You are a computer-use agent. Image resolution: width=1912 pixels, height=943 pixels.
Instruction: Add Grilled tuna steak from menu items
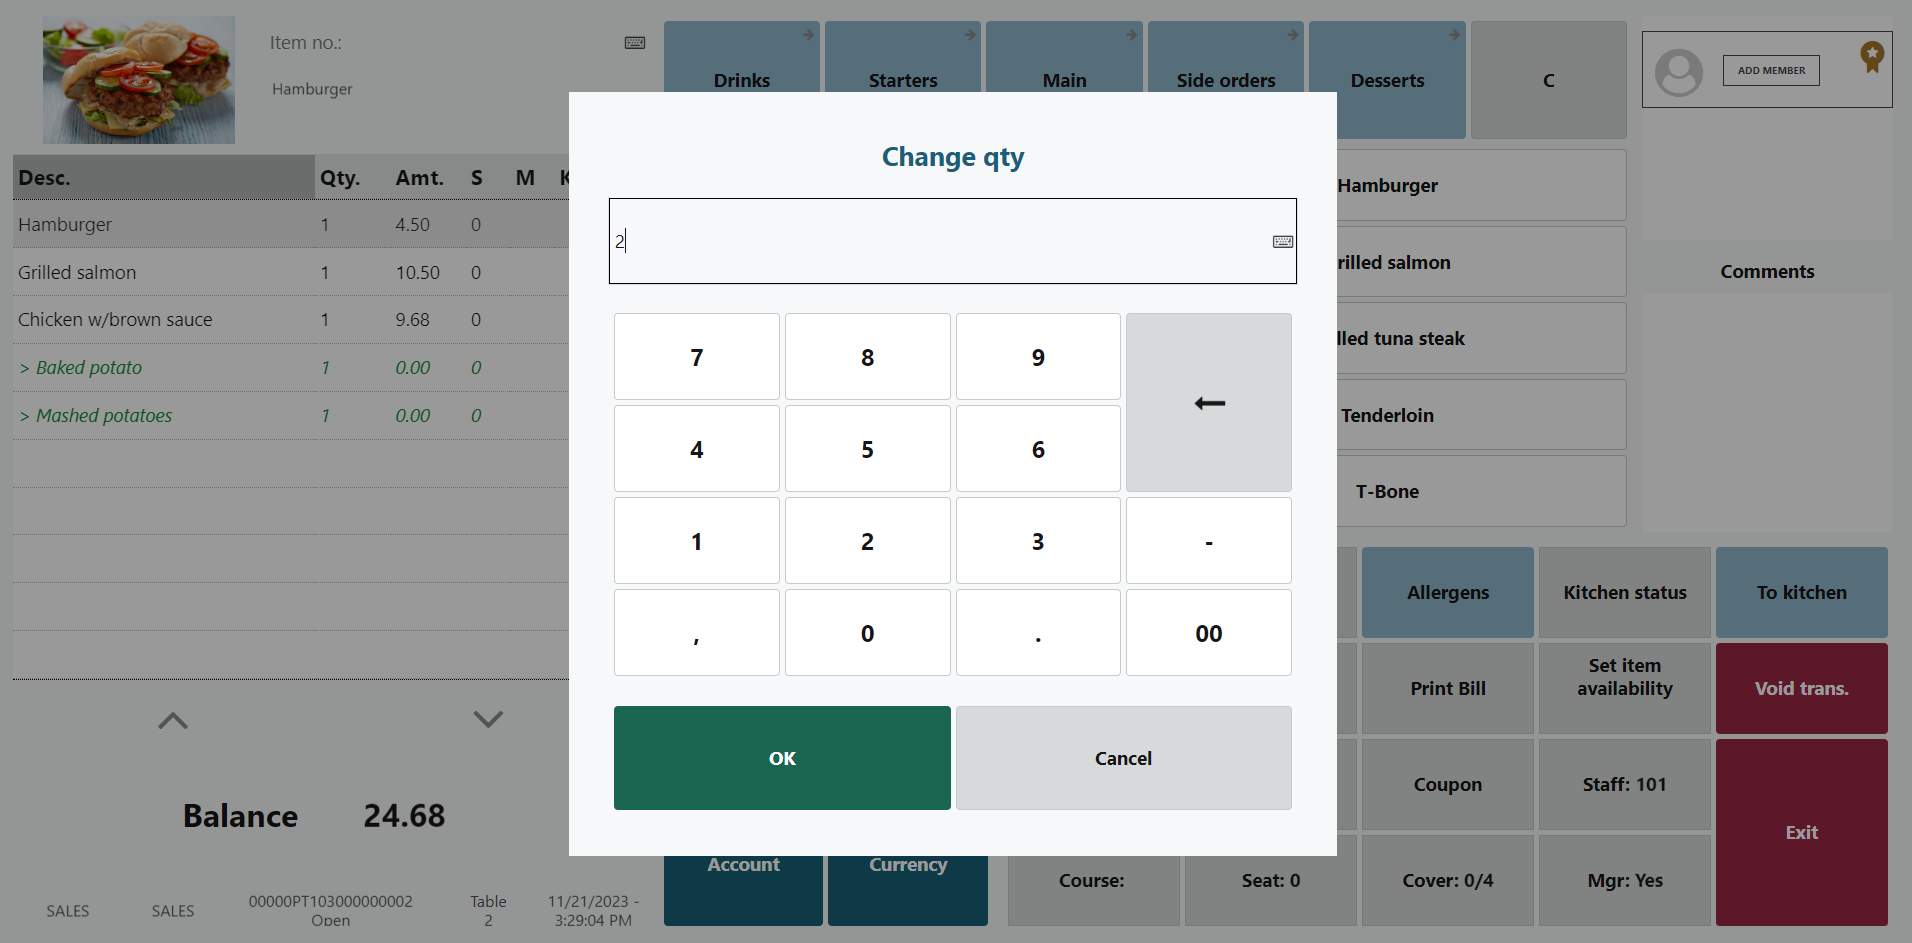point(1481,338)
